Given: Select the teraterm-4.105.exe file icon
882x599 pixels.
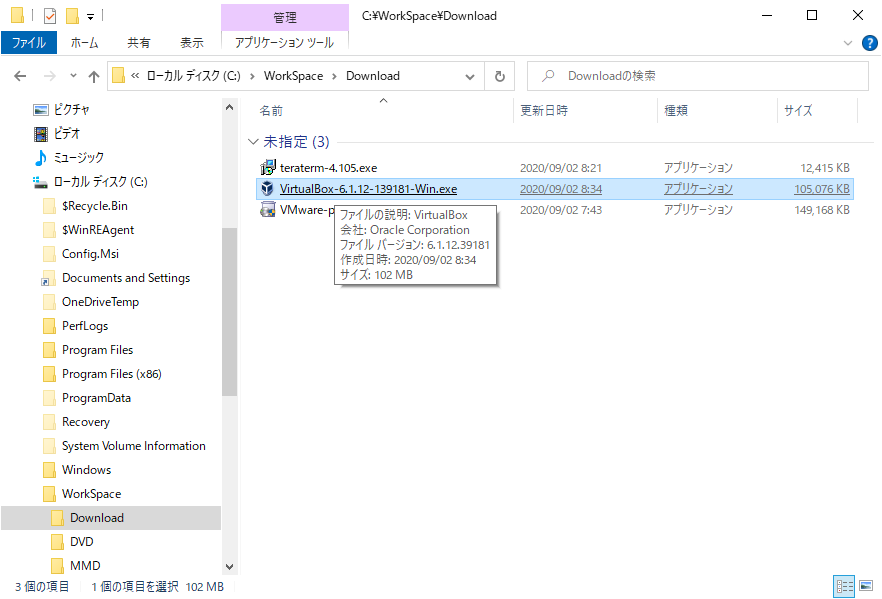Looking at the screenshot, I should pyautogui.click(x=268, y=167).
